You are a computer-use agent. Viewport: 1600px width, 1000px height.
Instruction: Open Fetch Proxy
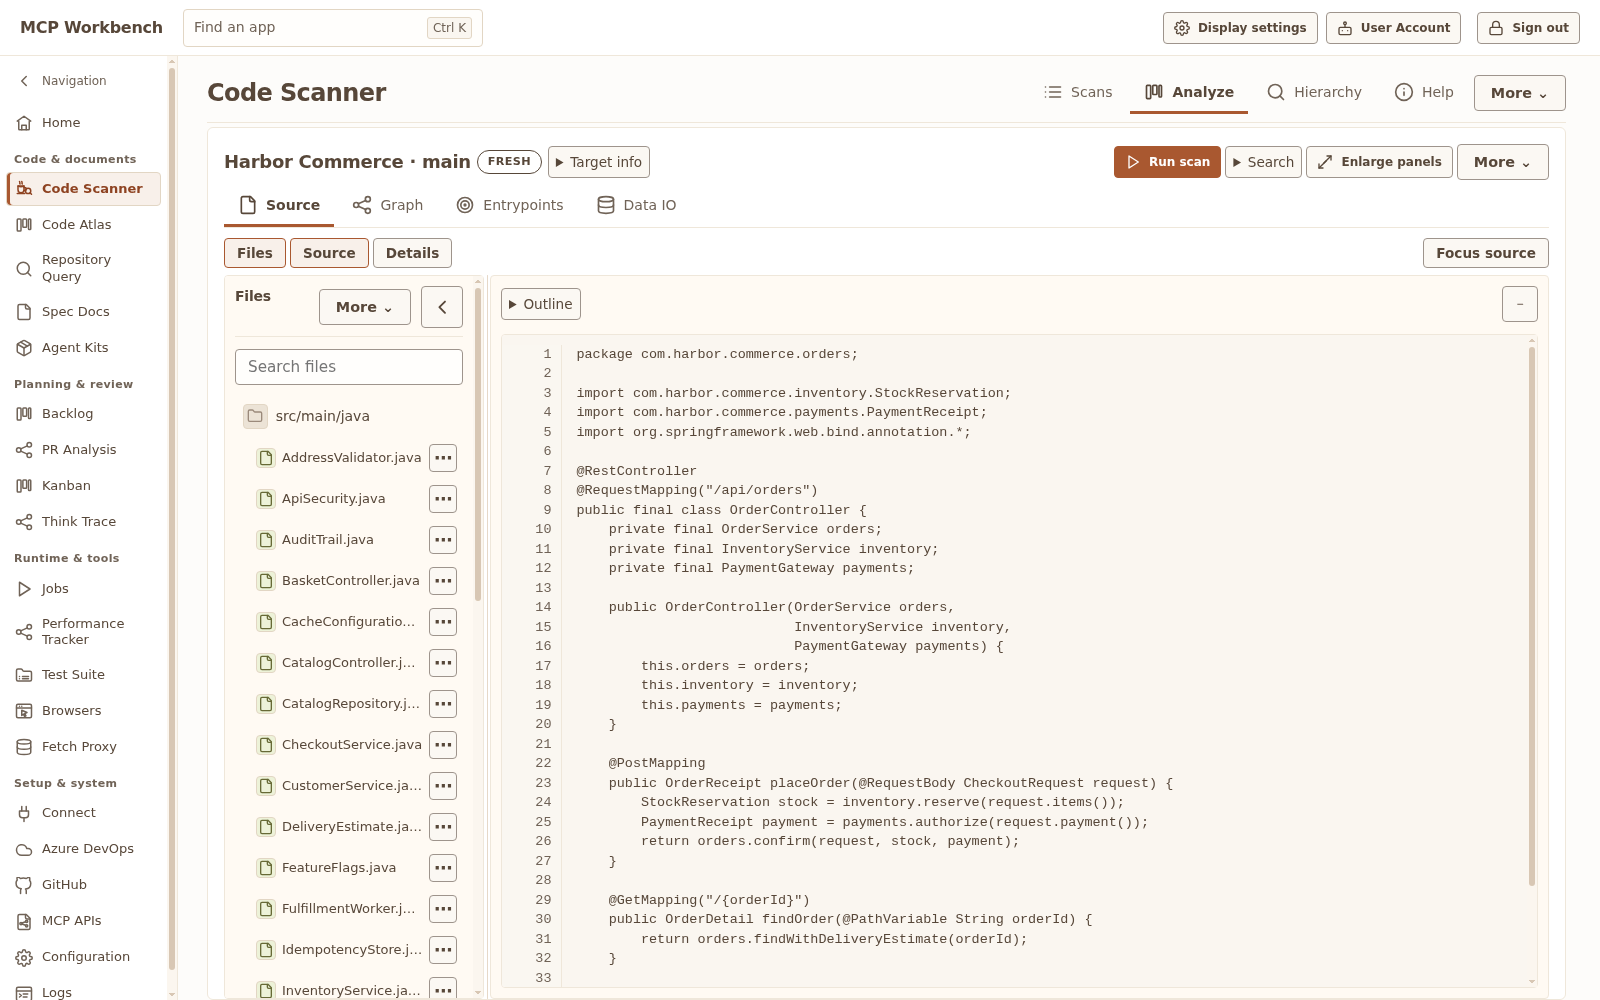(x=84, y=747)
